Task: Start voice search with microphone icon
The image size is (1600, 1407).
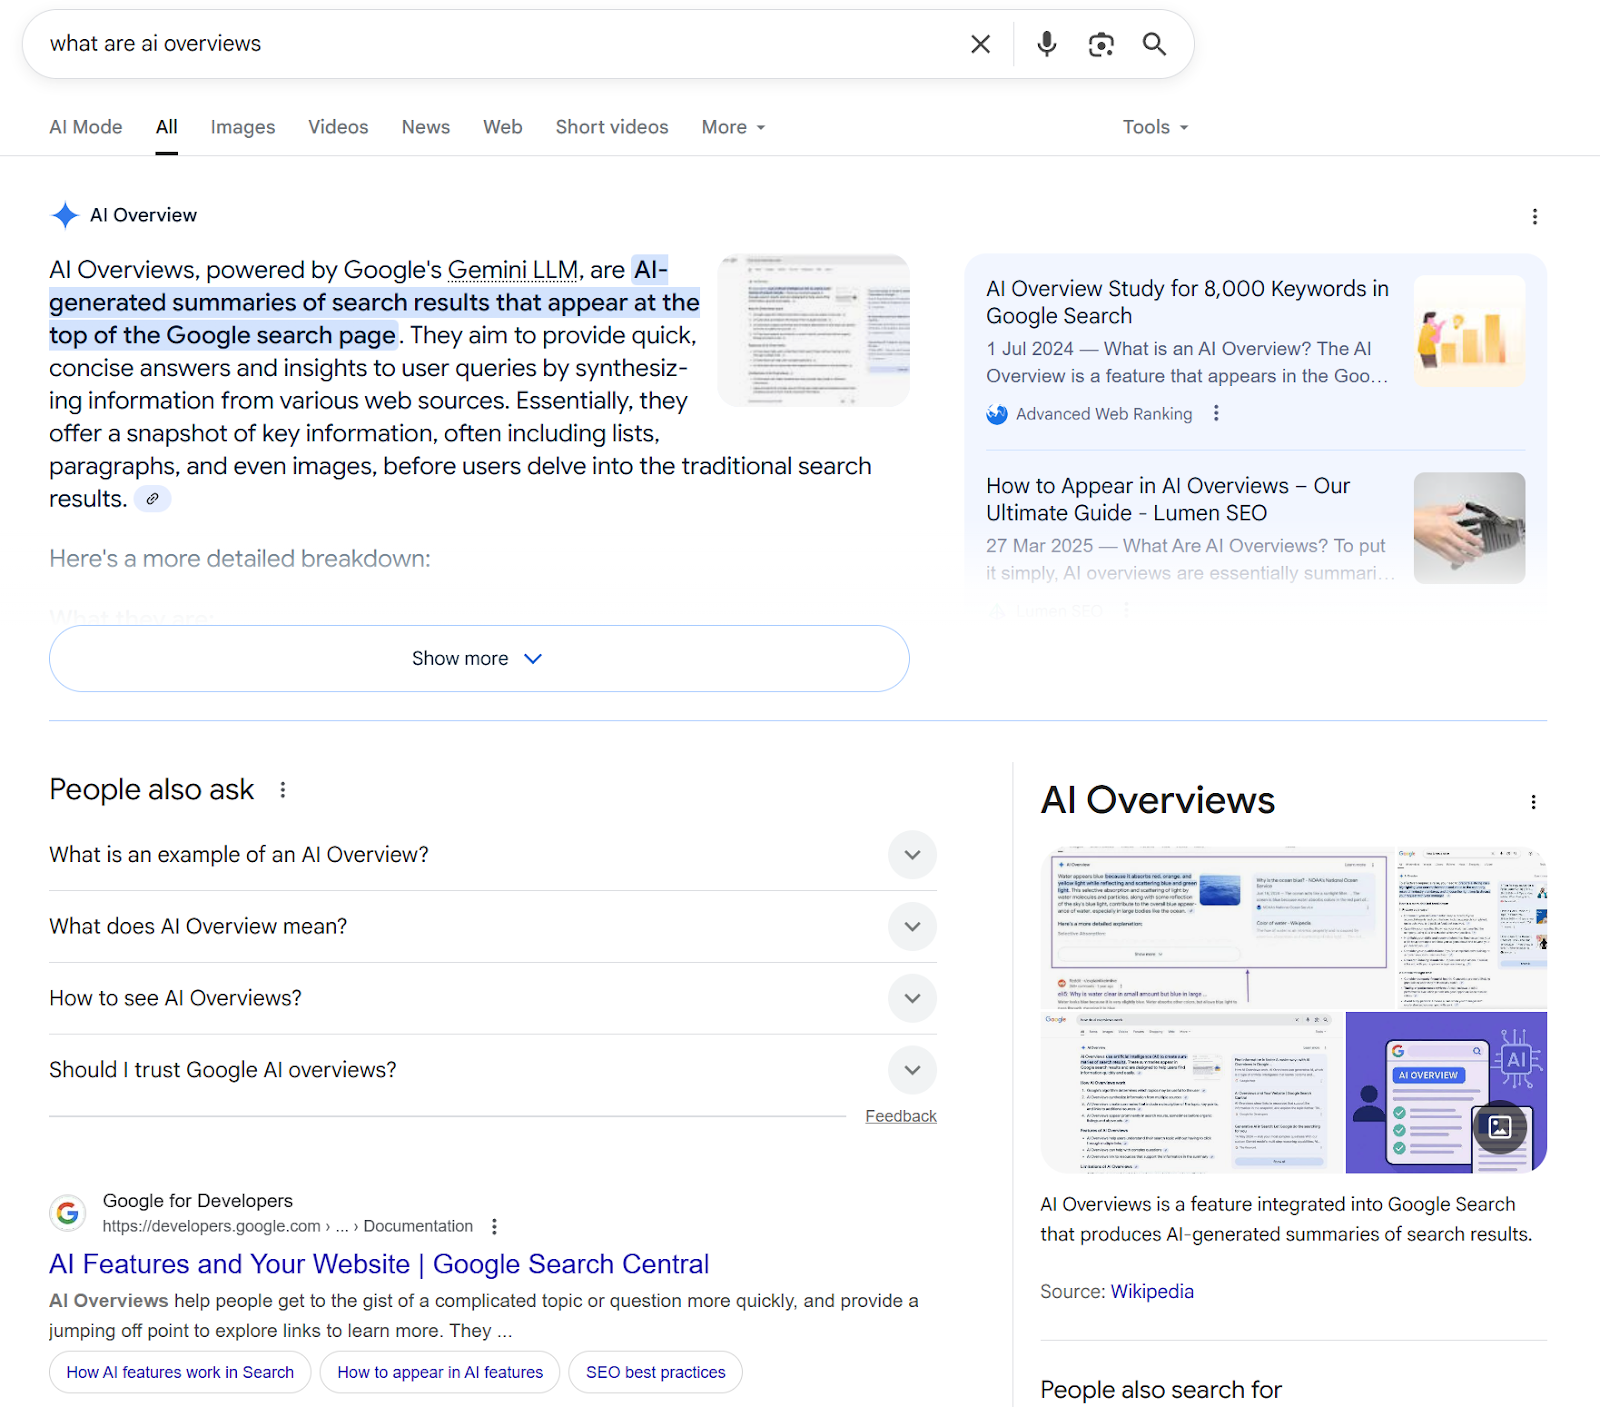Action: click(x=1046, y=44)
